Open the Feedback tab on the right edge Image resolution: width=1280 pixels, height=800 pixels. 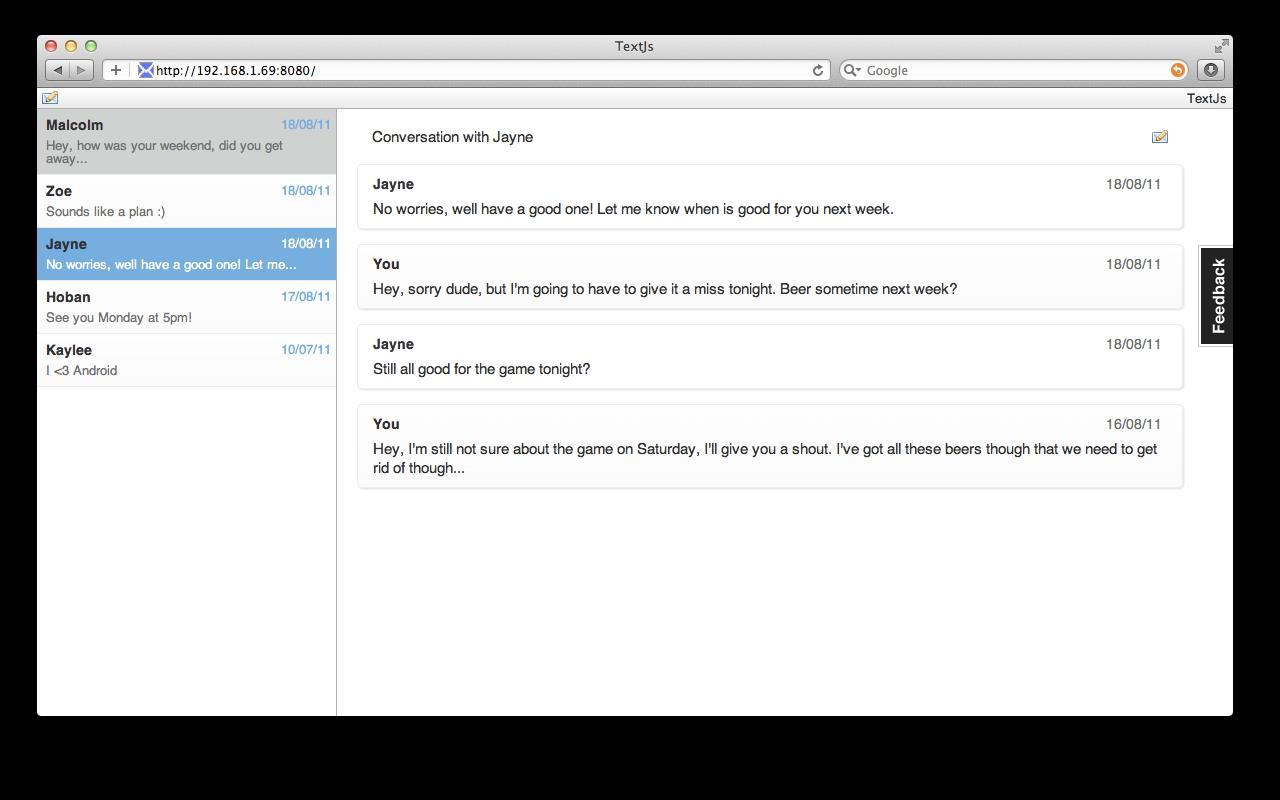(x=1216, y=293)
